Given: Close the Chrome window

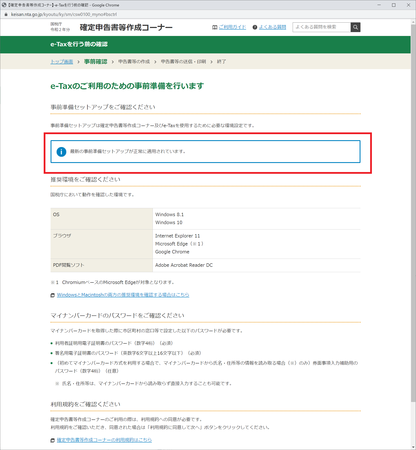Looking at the screenshot, I should point(408,5).
